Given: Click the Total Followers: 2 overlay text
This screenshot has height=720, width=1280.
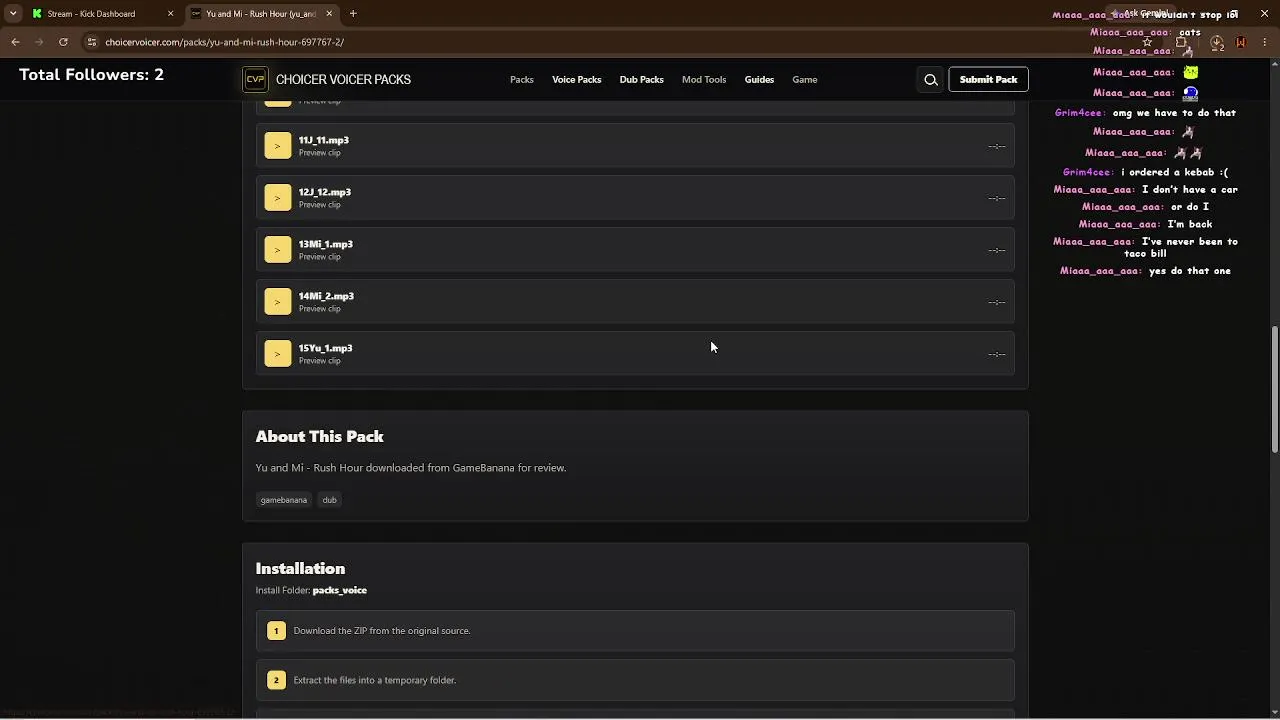Looking at the screenshot, I should [91, 75].
